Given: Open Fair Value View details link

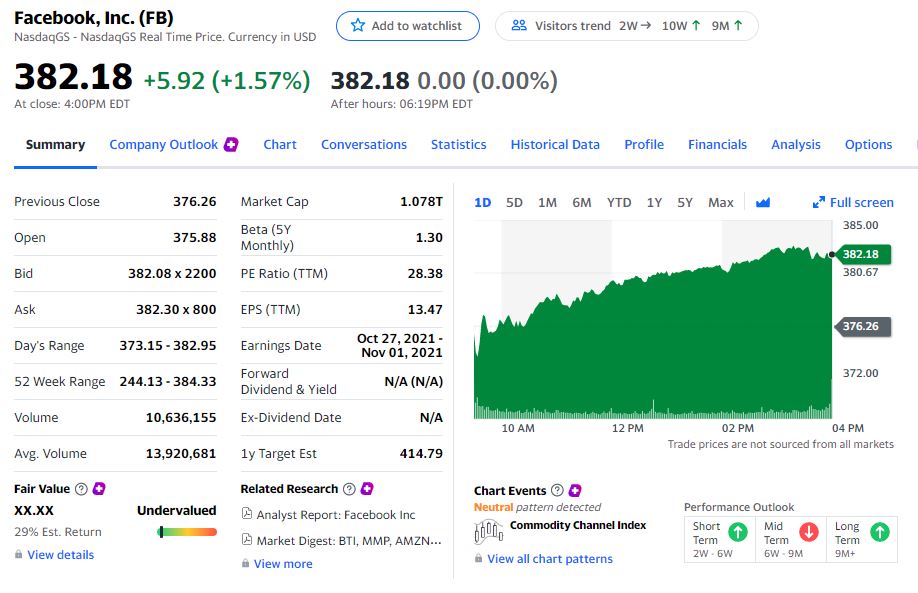Looking at the screenshot, I should (60, 554).
